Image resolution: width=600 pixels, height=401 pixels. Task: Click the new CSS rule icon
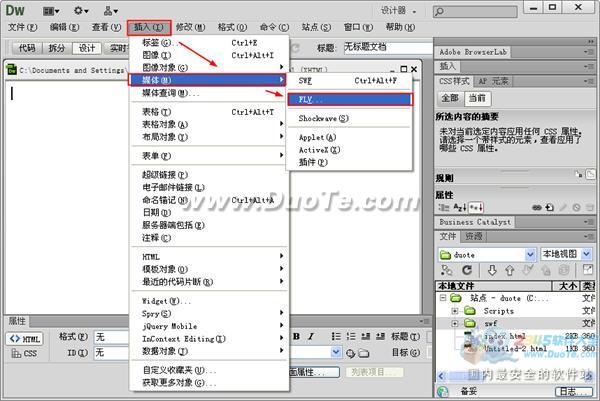click(550, 208)
